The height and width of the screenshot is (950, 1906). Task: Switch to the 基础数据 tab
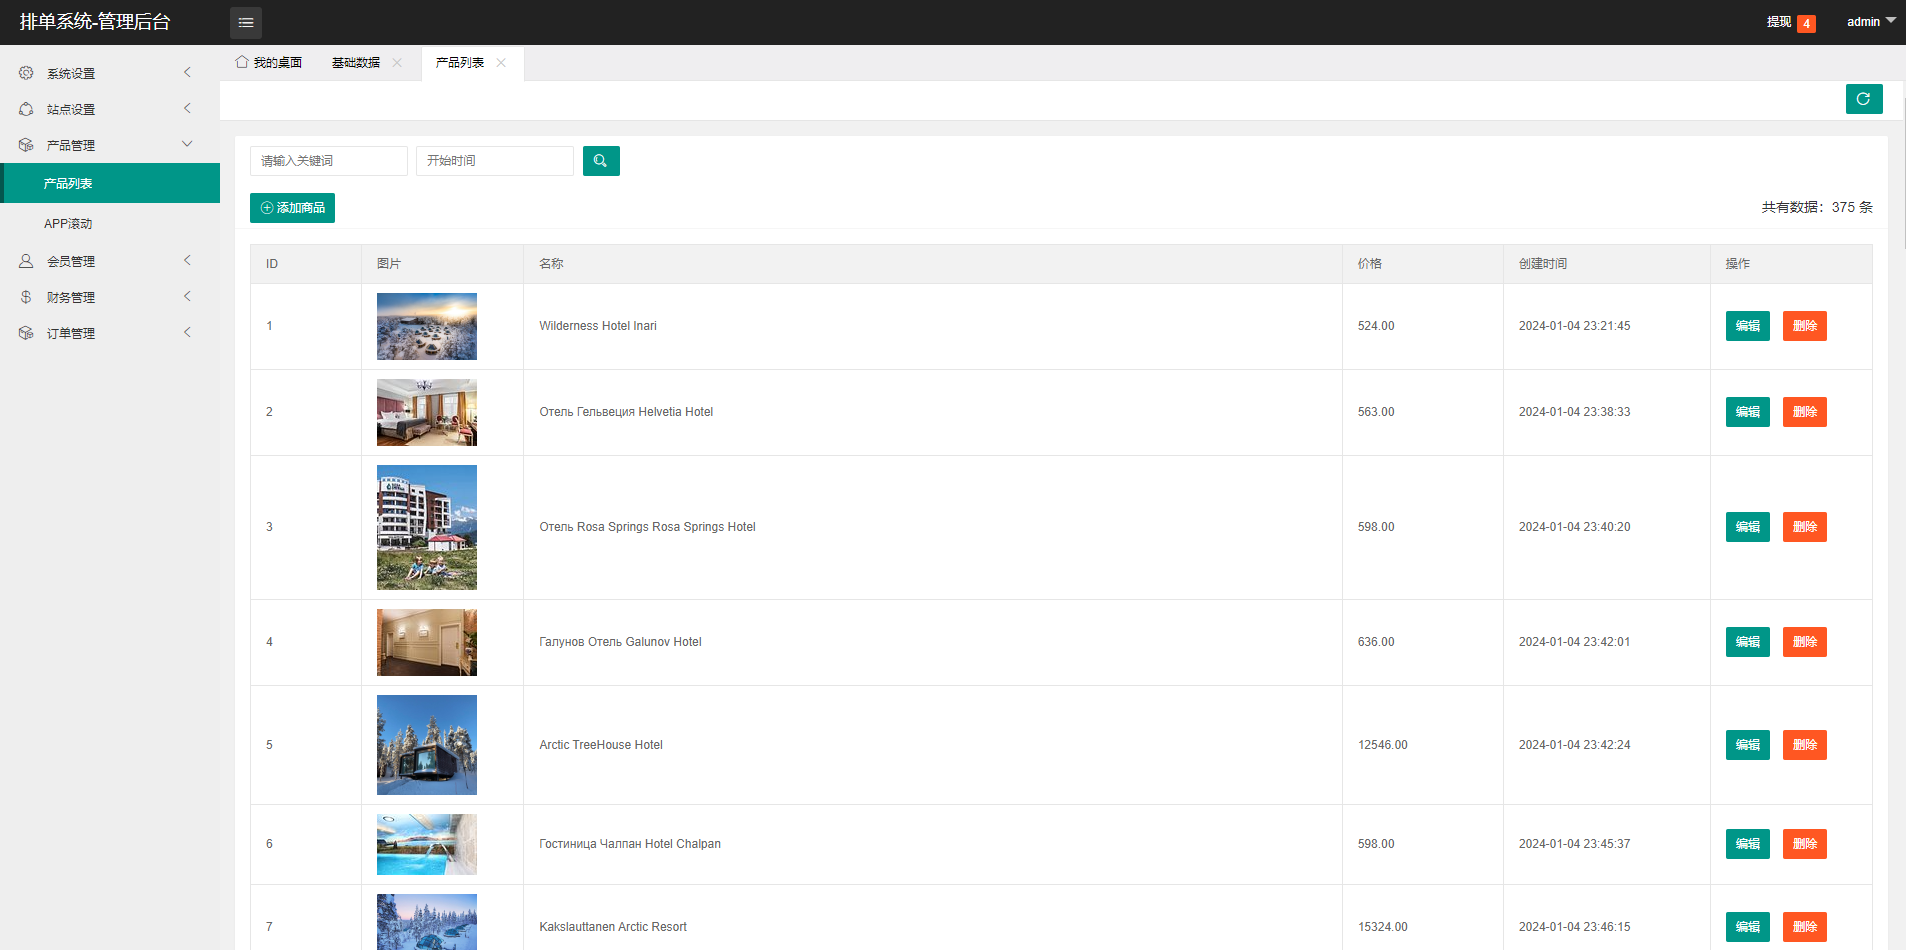(356, 62)
